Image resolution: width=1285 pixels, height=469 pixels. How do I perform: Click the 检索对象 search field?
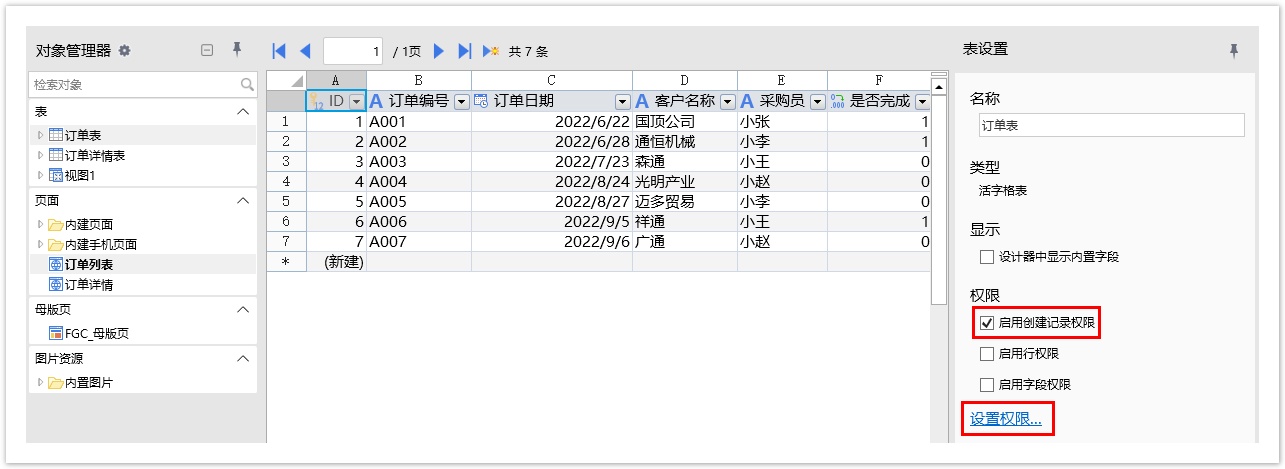pos(135,85)
